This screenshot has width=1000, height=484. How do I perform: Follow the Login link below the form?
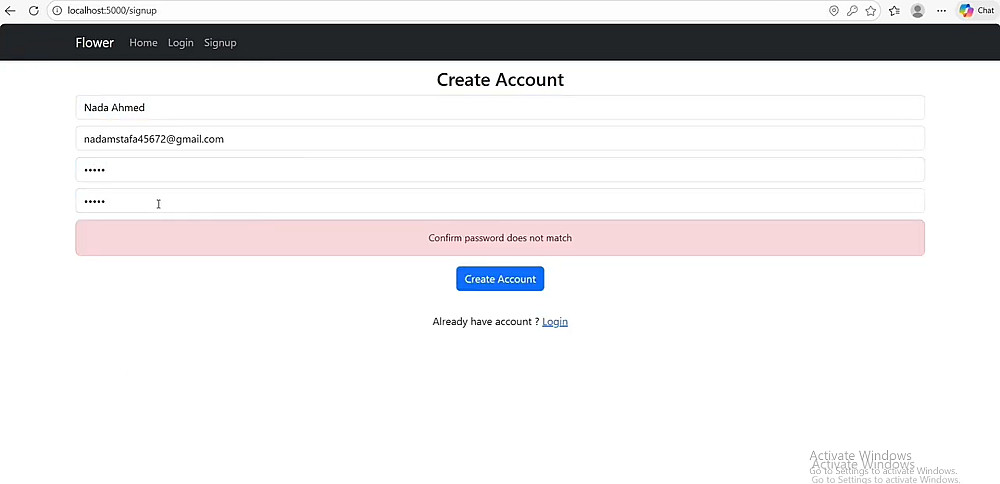pos(555,322)
